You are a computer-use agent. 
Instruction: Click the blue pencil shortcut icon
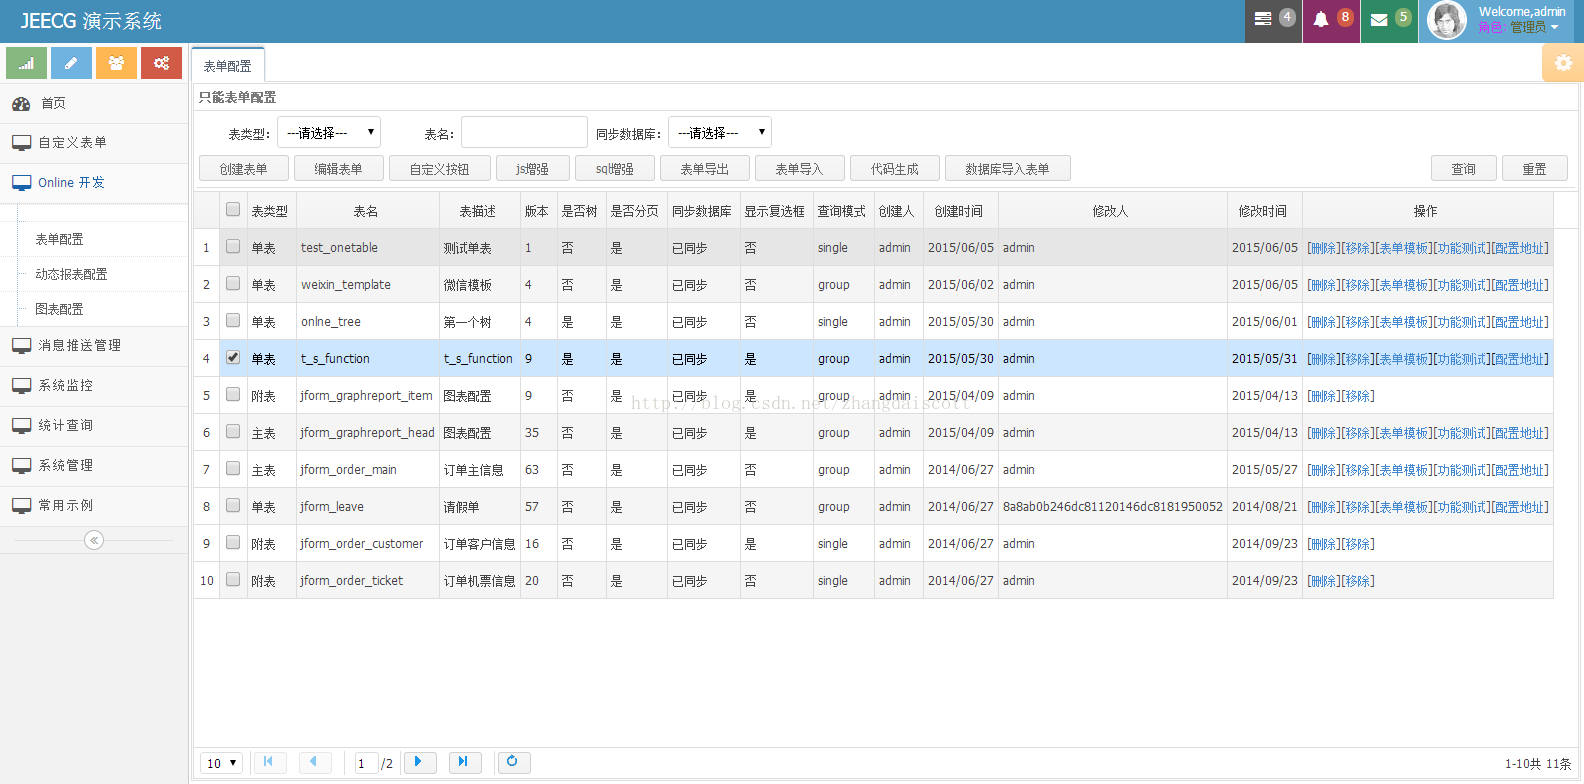tap(71, 63)
